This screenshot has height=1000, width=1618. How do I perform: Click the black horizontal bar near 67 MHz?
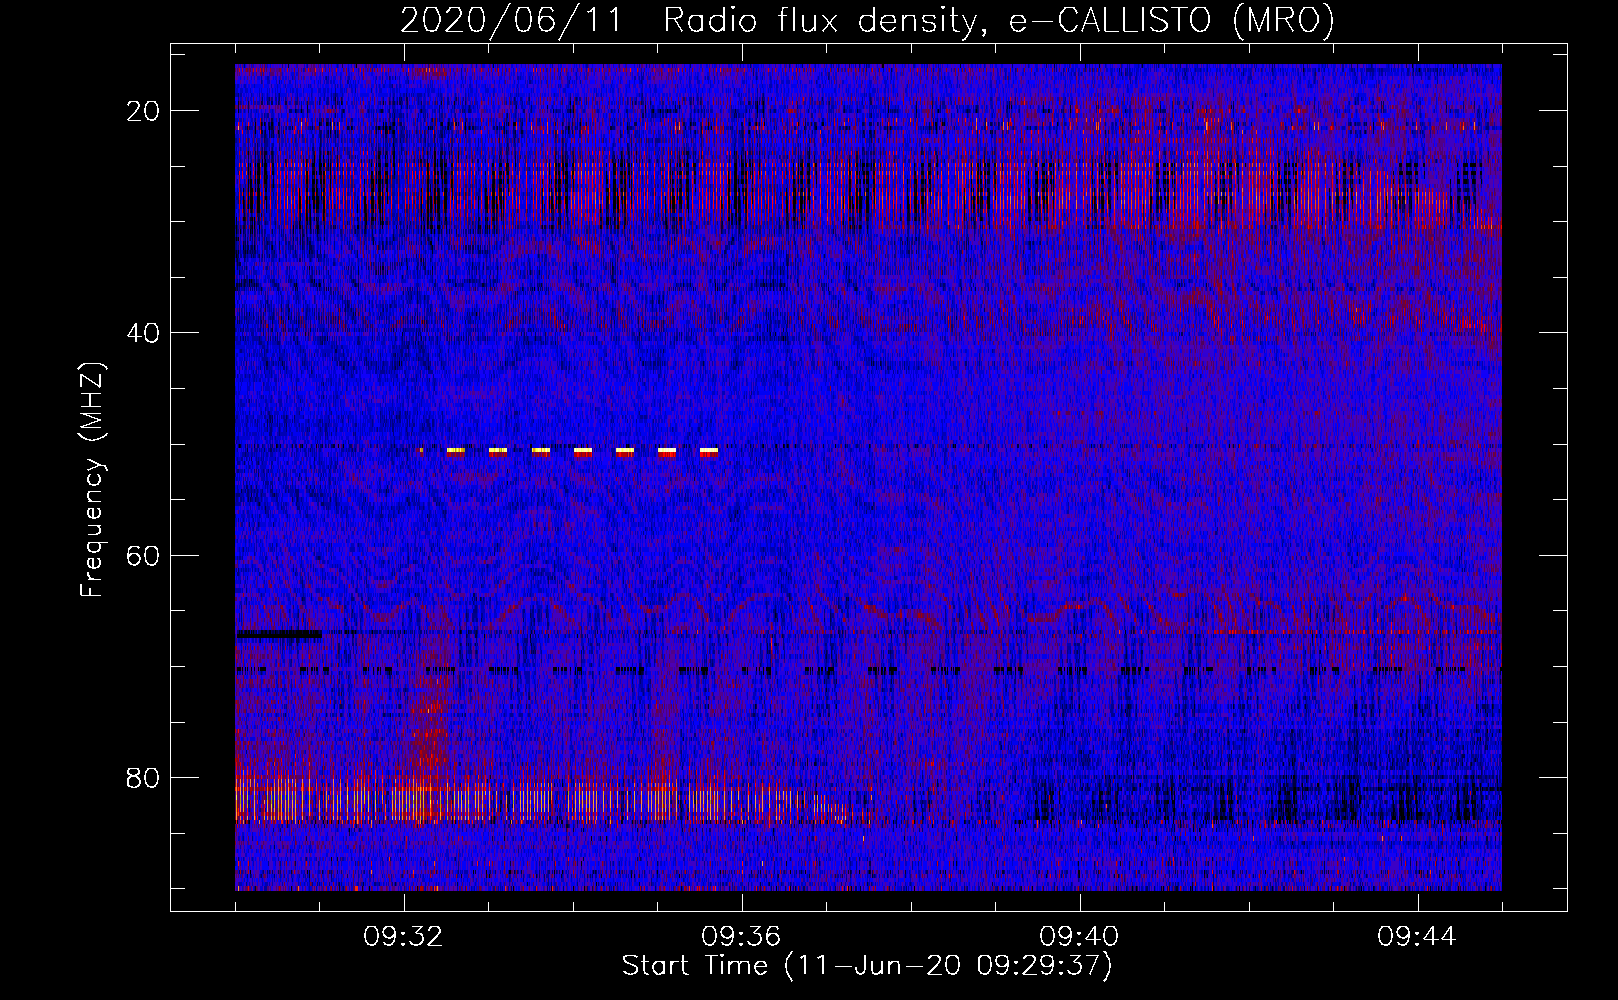(x=279, y=634)
